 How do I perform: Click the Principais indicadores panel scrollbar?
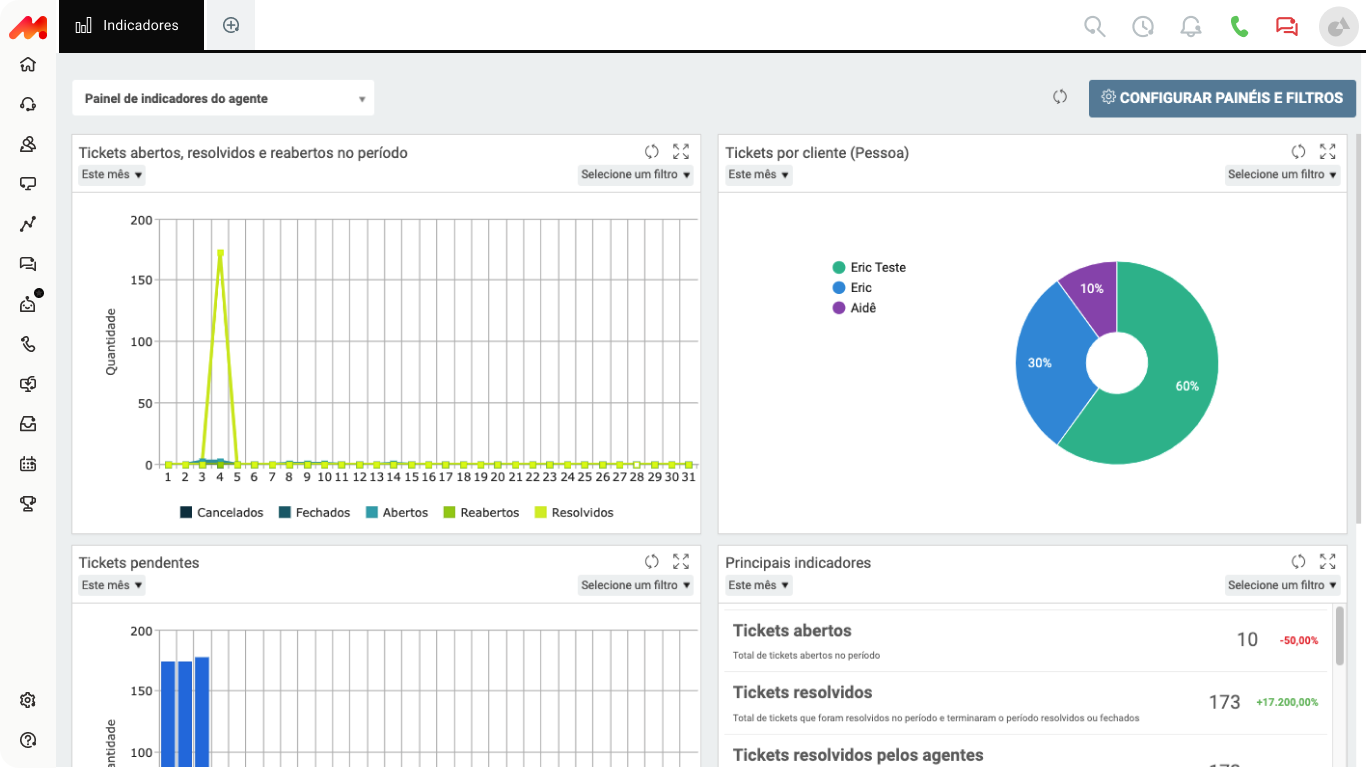[1339, 637]
